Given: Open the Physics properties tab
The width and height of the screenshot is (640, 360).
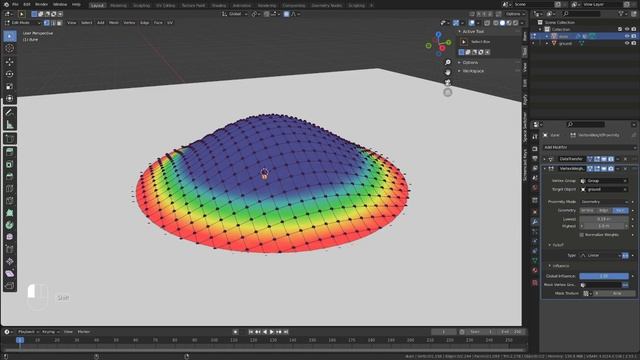Looking at the screenshot, I should point(535,241).
